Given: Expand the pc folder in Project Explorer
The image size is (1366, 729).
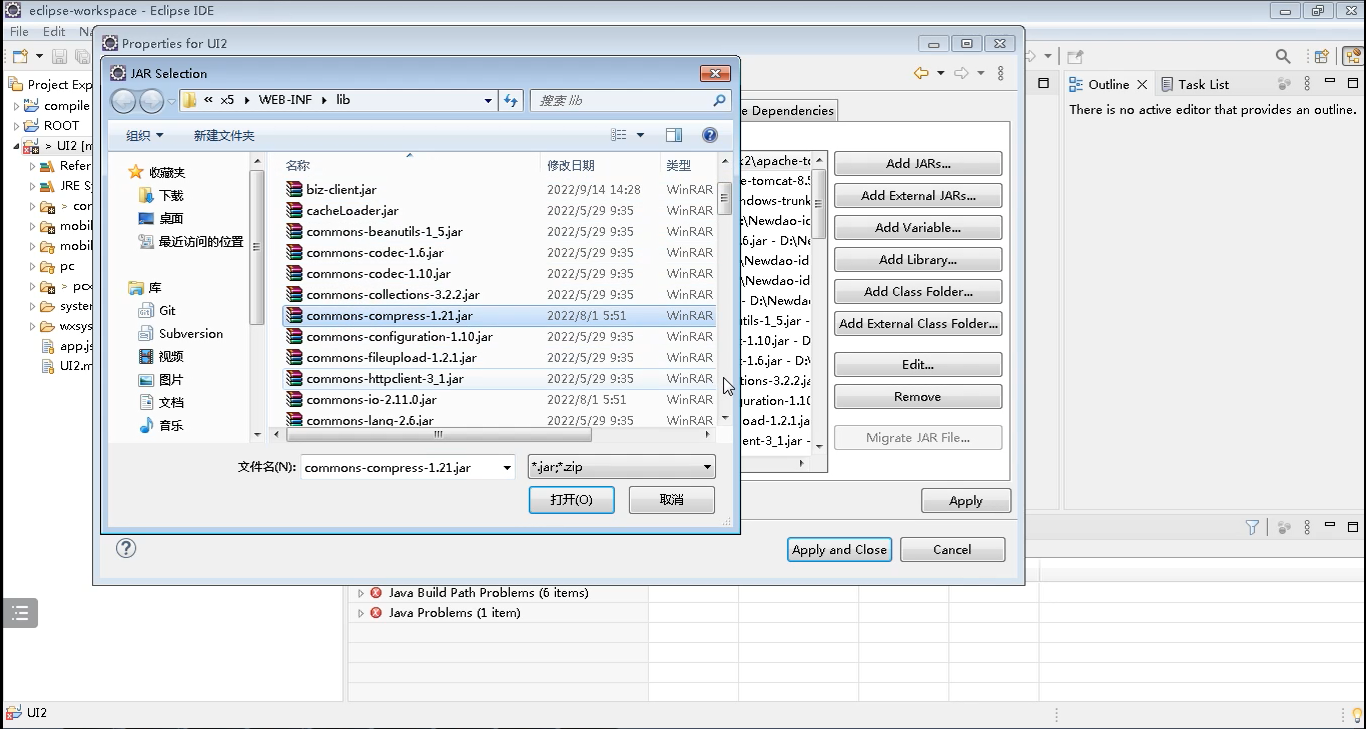Looking at the screenshot, I should pyautogui.click(x=33, y=267).
